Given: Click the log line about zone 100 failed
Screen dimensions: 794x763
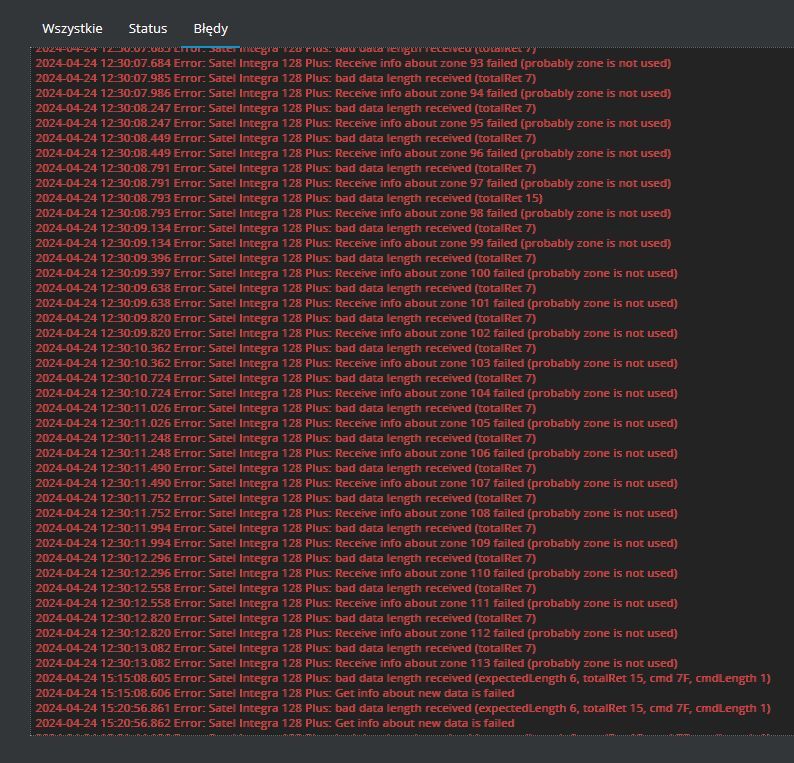Looking at the screenshot, I should (x=356, y=273).
